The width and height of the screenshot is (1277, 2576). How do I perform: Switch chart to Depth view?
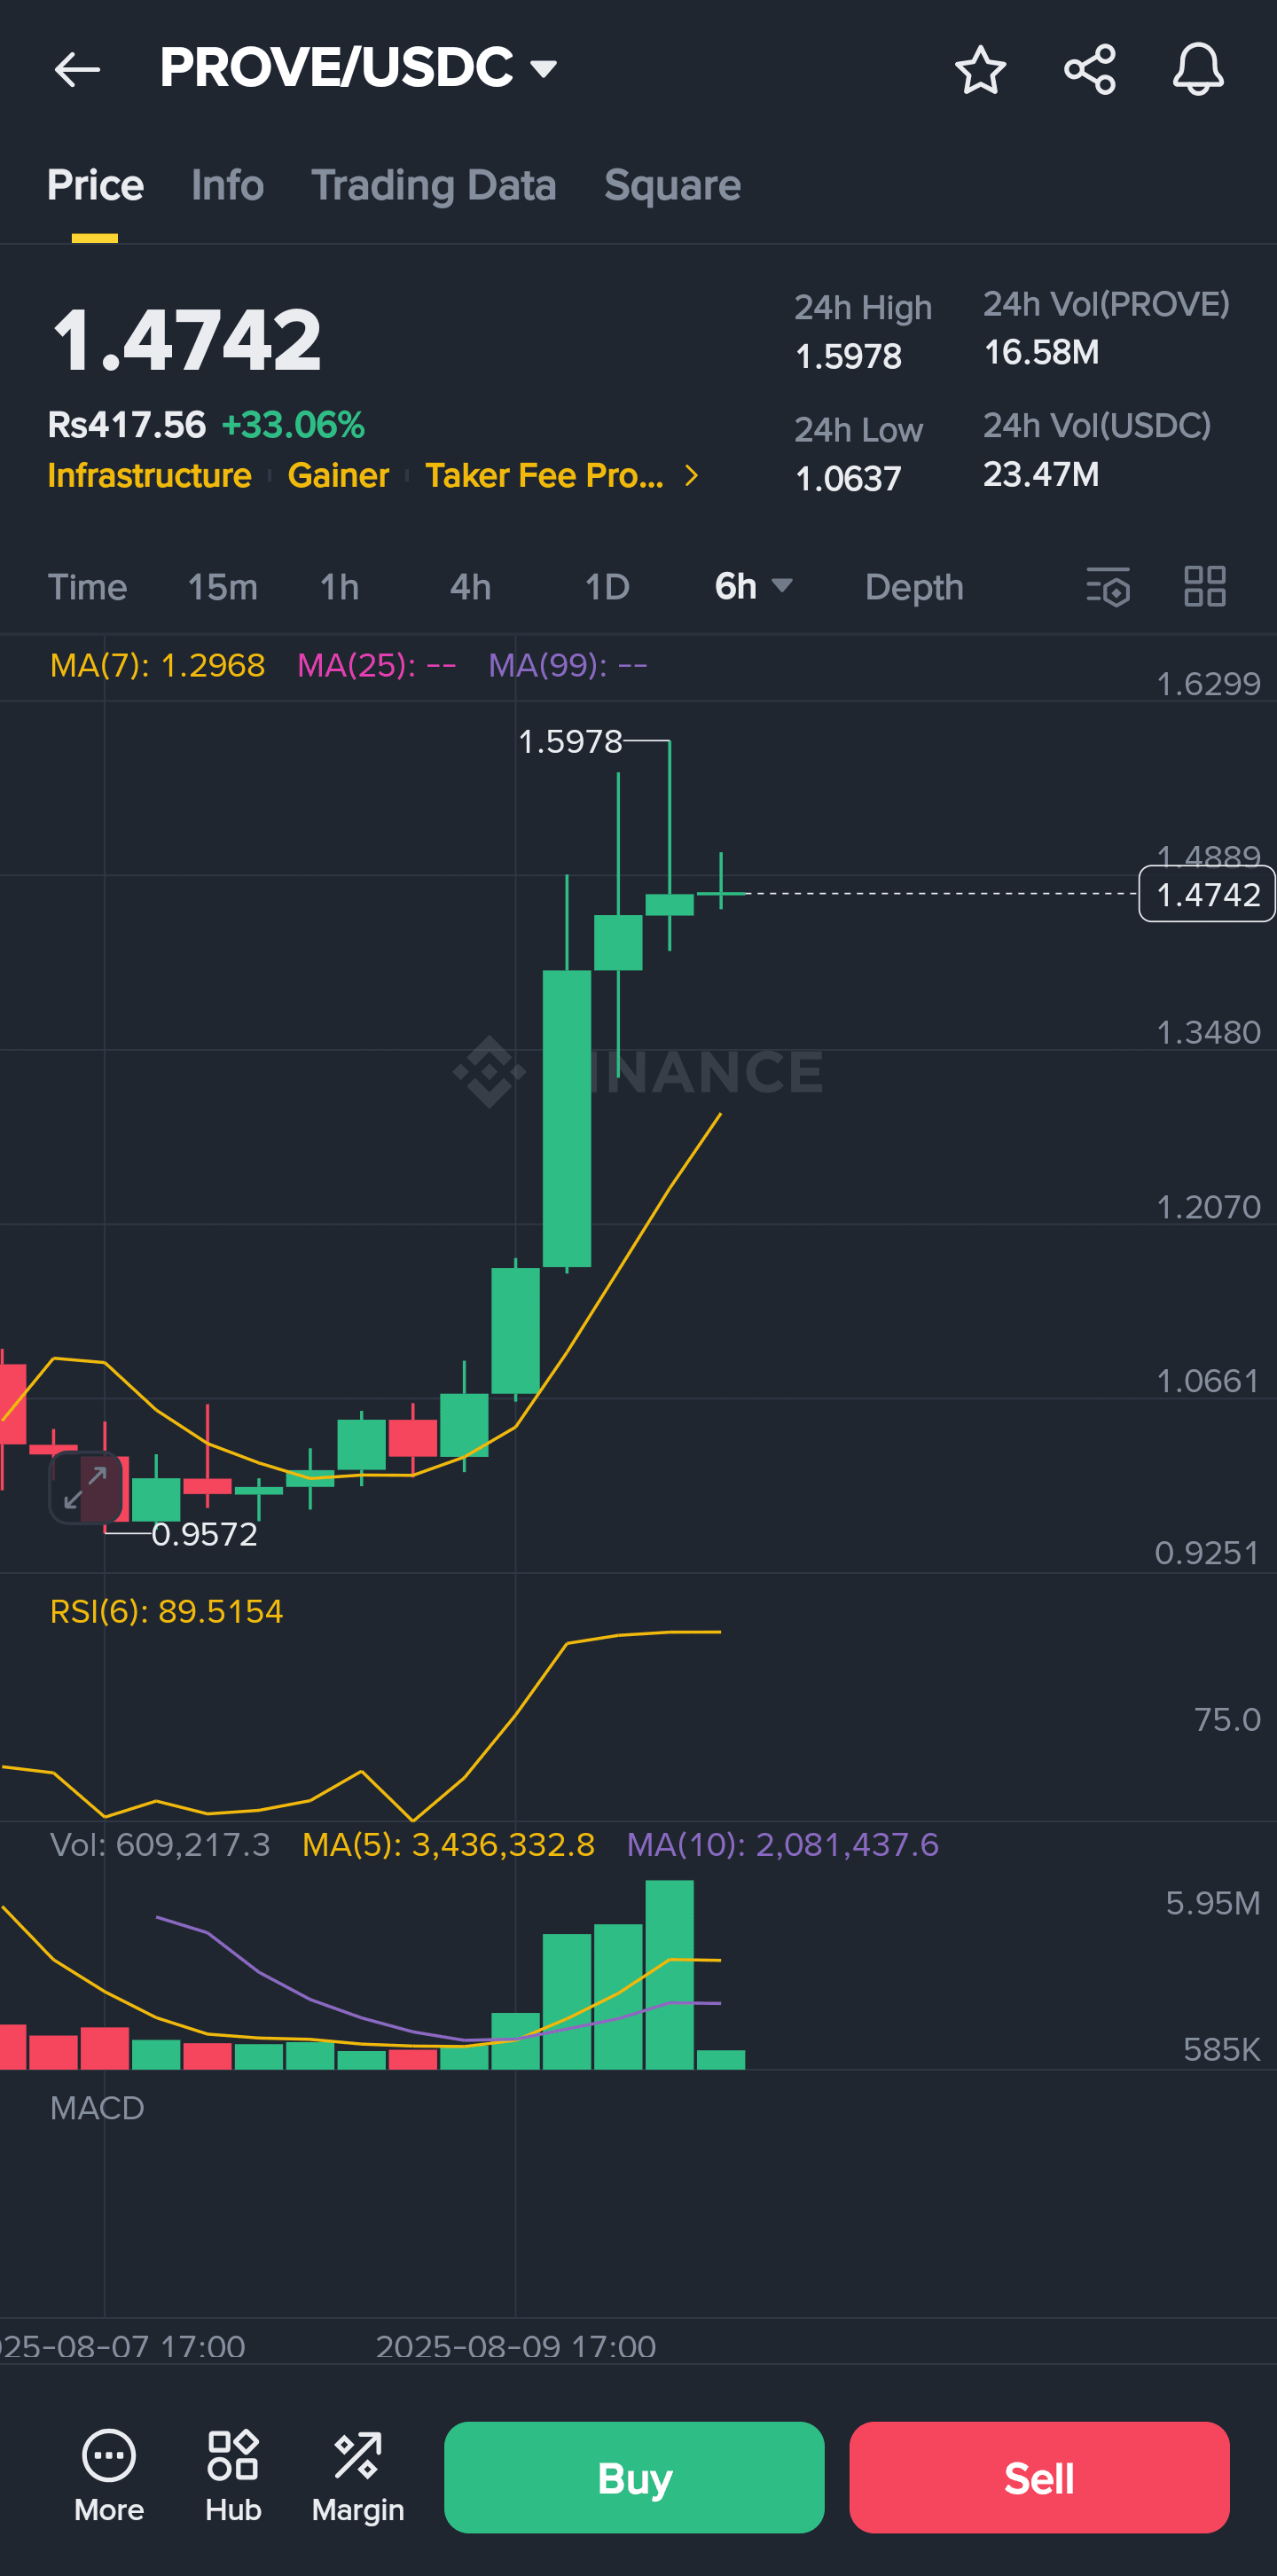click(914, 587)
